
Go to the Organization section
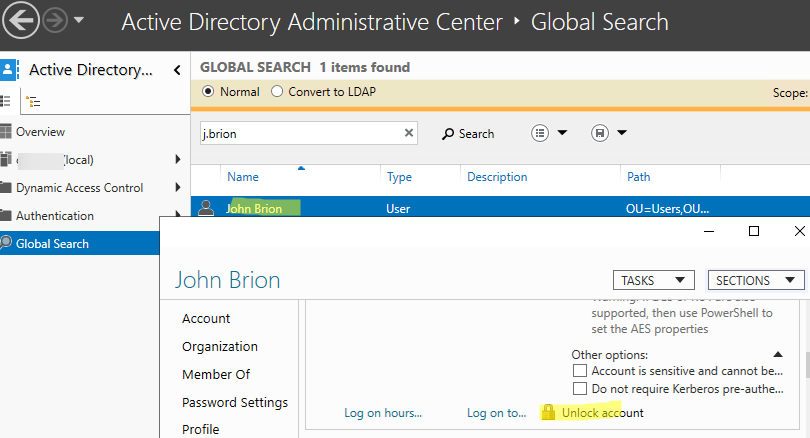tap(220, 347)
